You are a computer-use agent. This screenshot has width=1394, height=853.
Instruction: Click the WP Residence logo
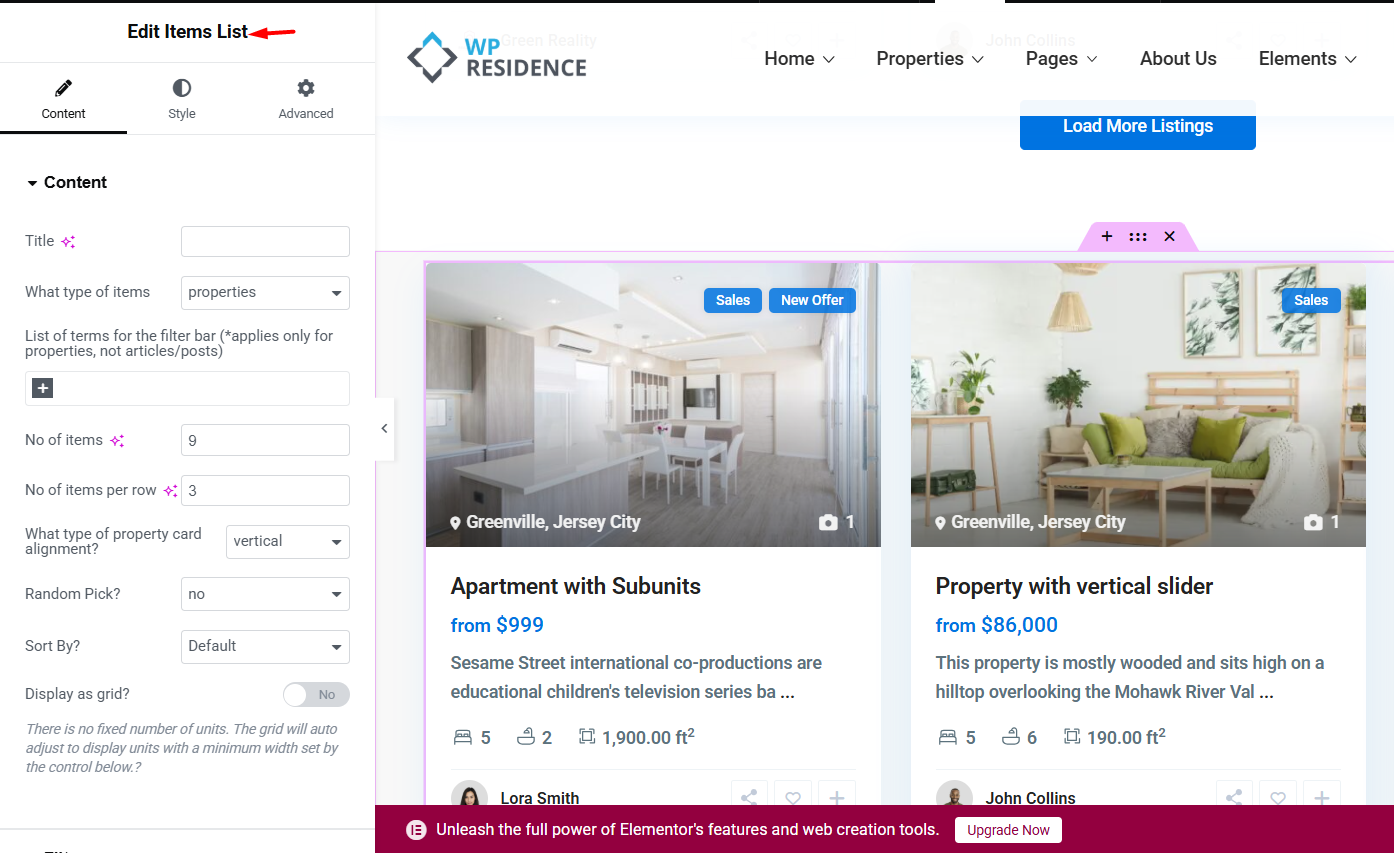click(497, 58)
